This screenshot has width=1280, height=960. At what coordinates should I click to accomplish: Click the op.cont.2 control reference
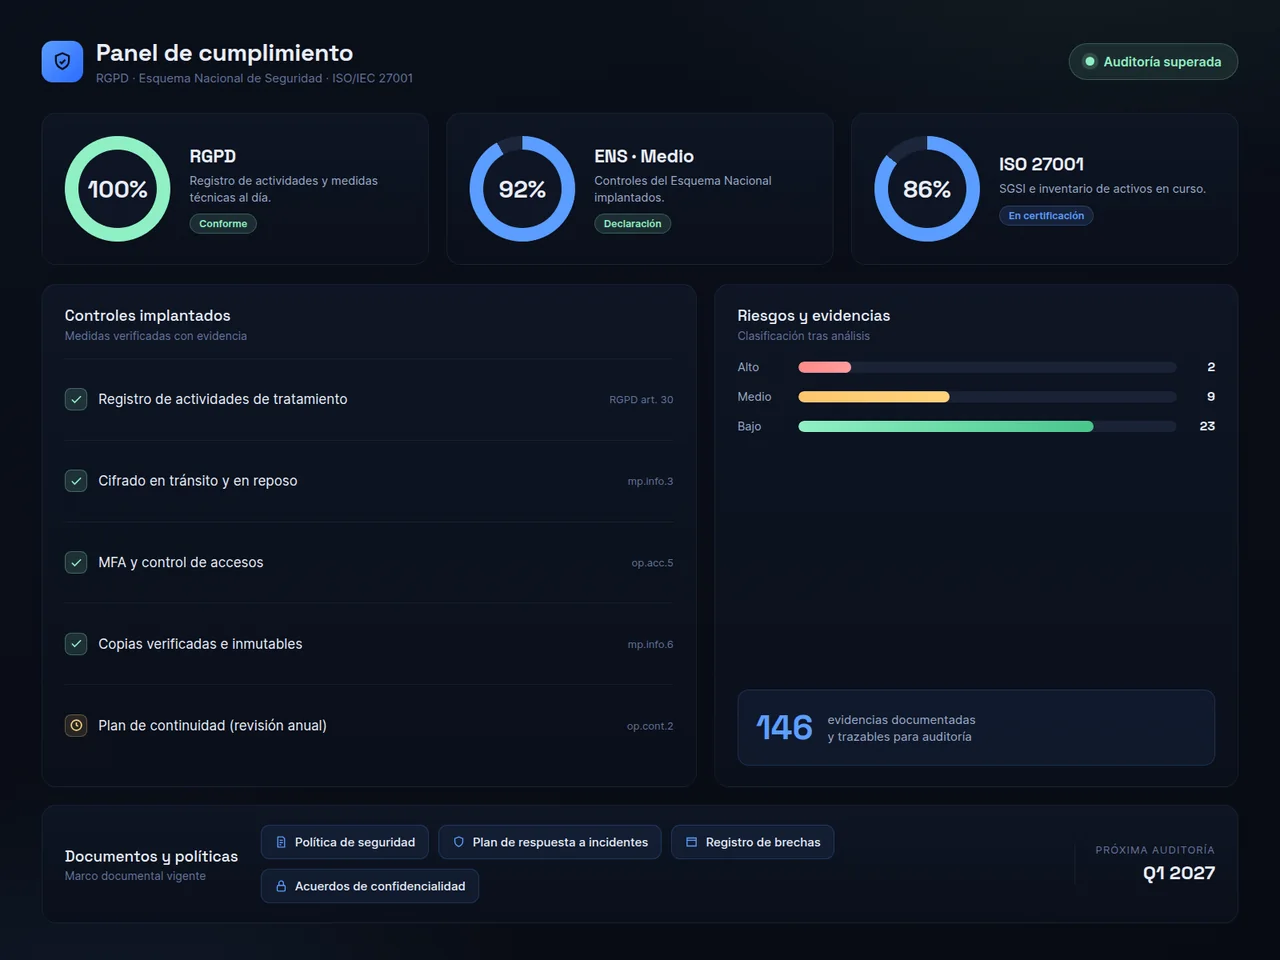click(x=650, y=726)
